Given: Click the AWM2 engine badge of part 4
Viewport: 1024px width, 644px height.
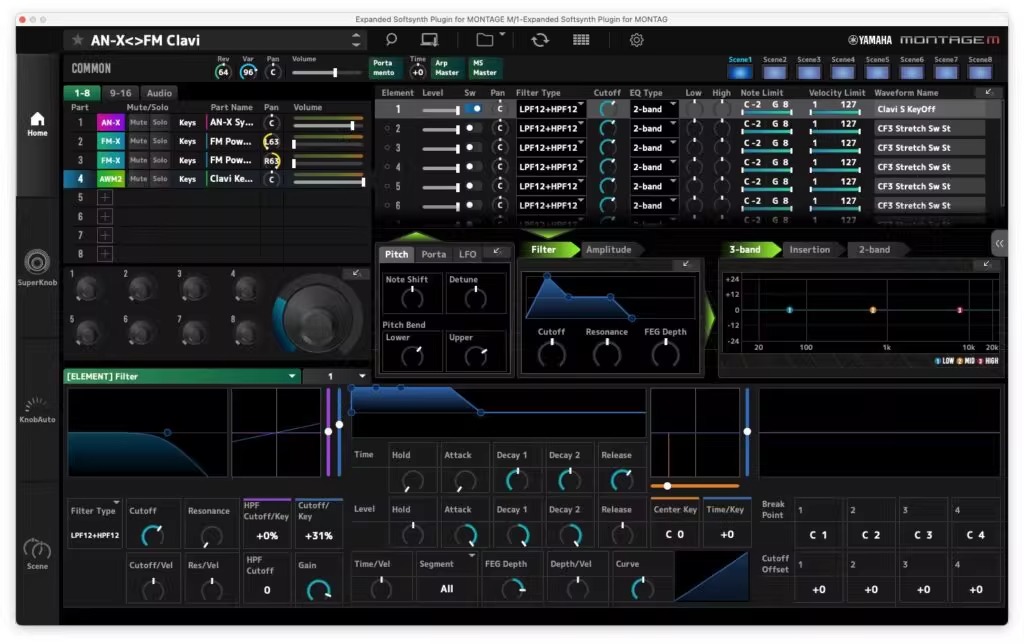Looking at the screenshot, I should (x=110, y=179).
